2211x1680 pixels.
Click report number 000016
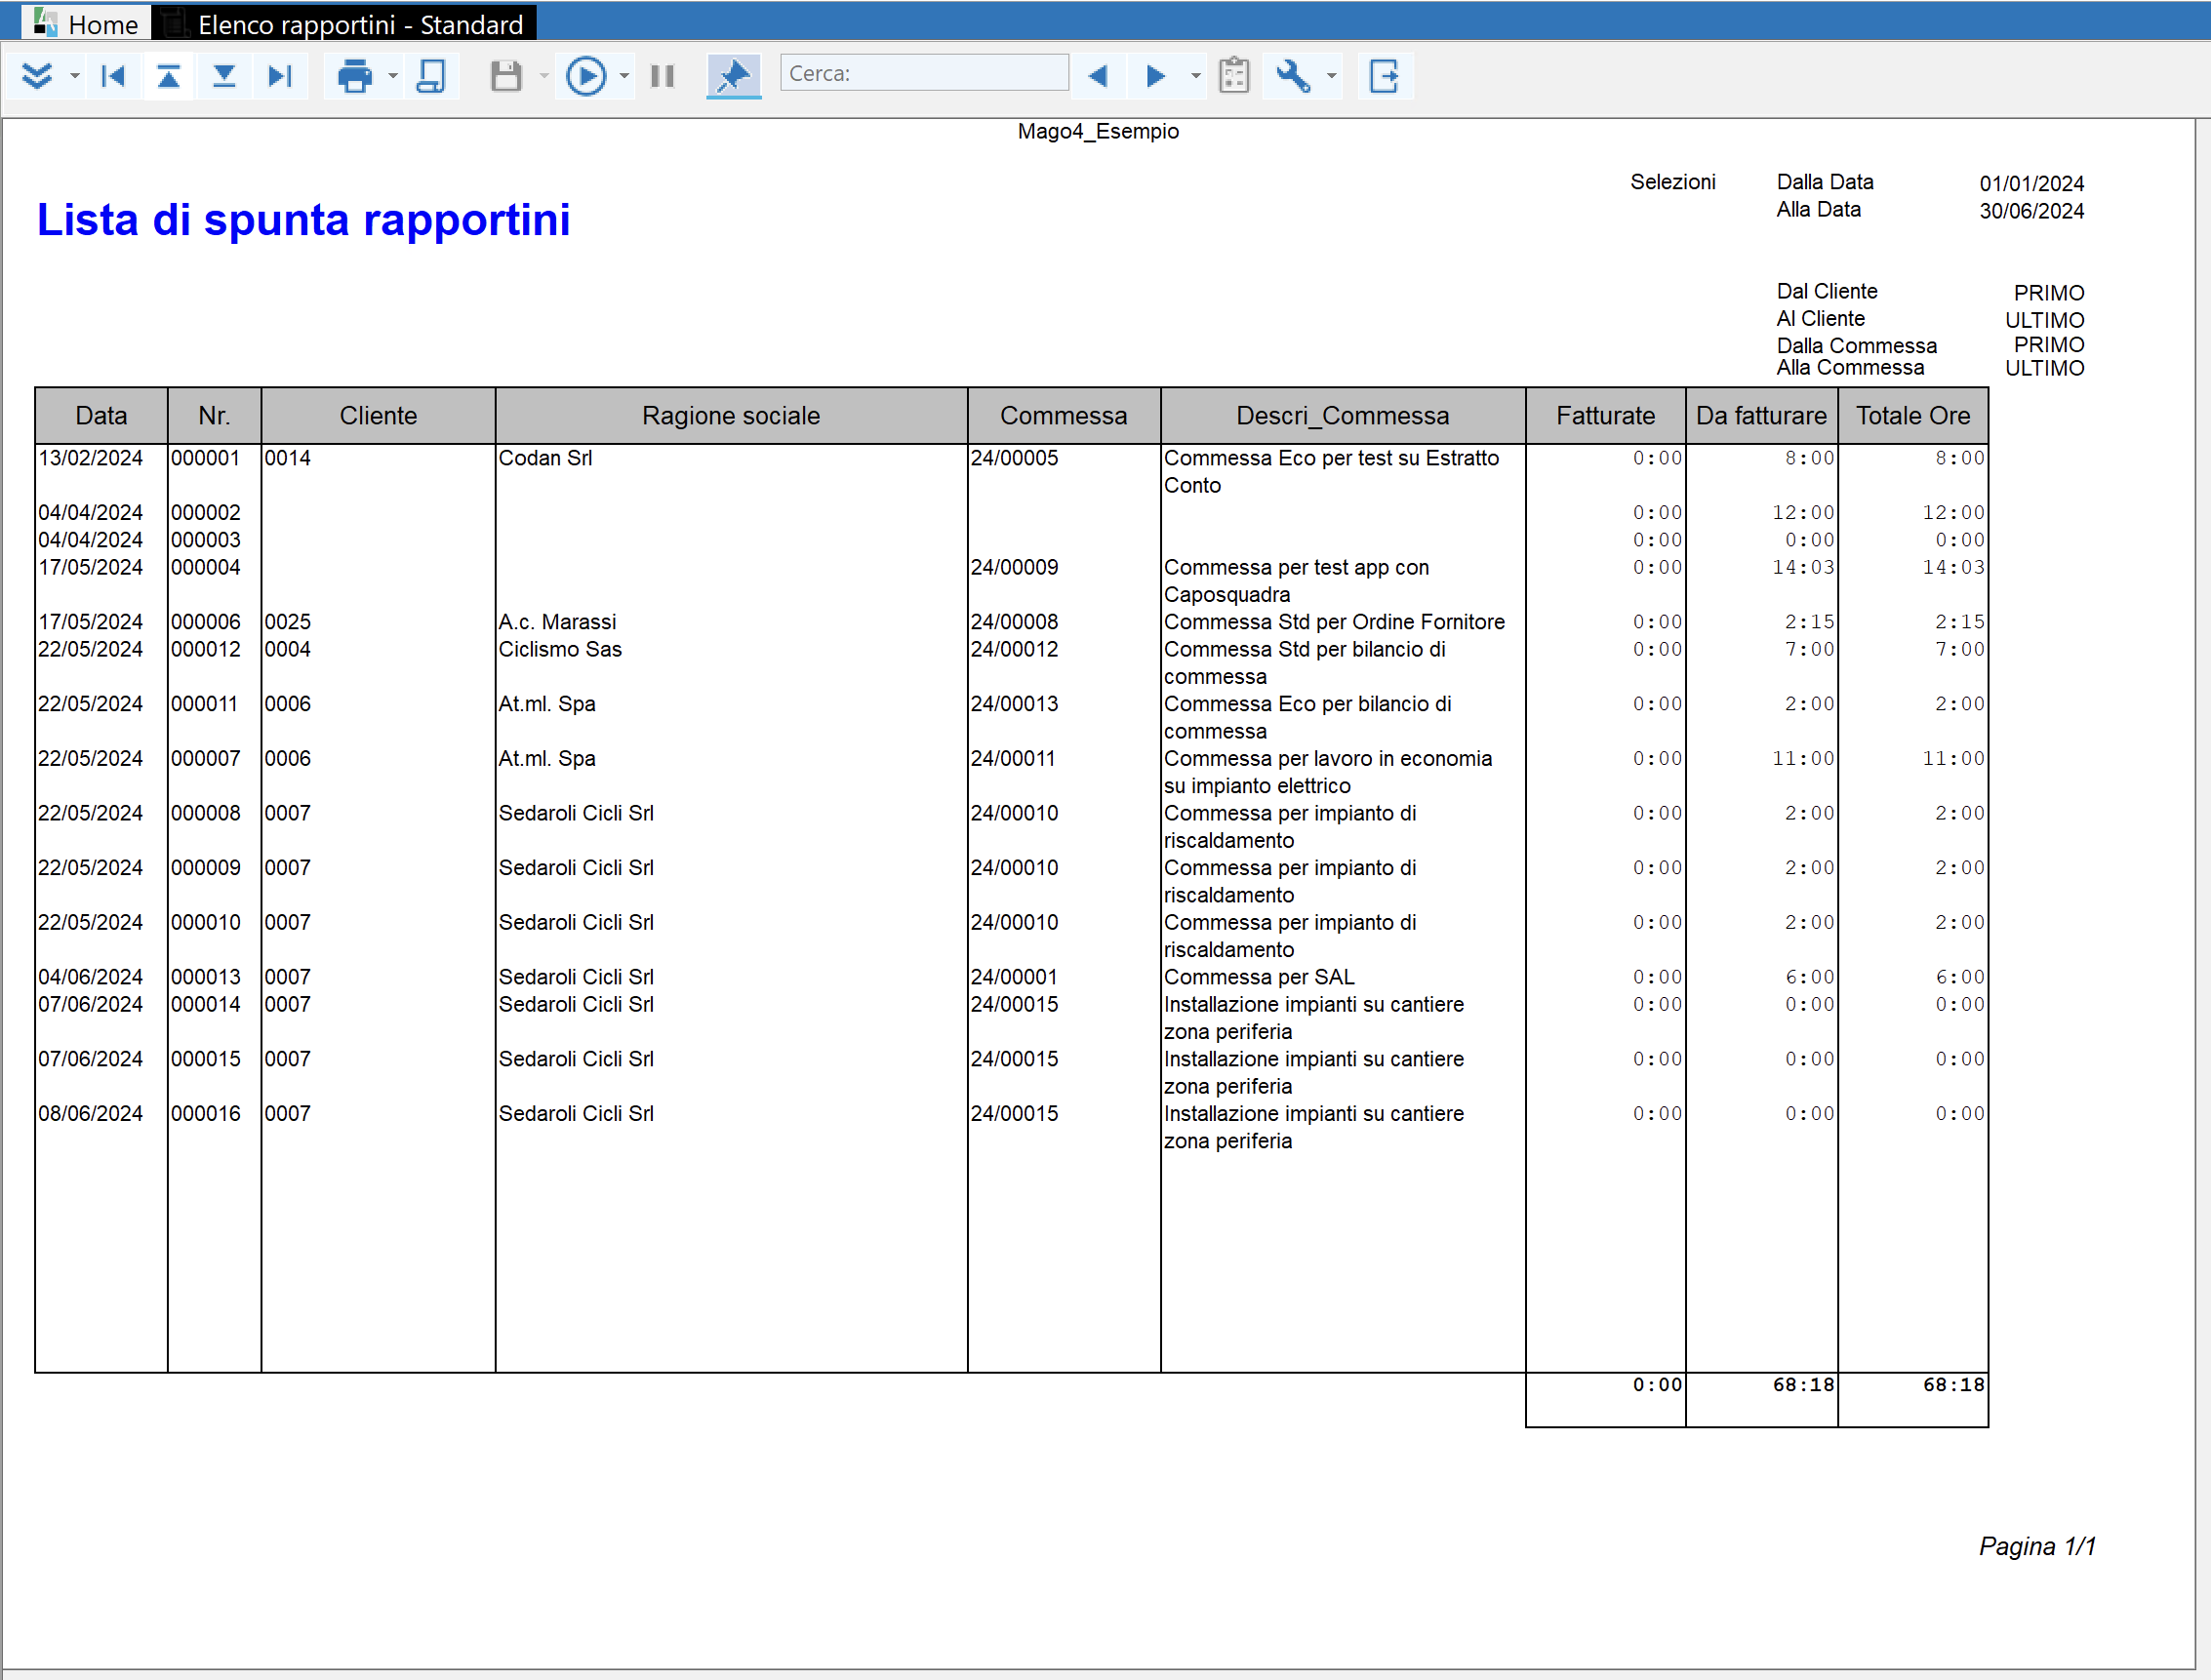206,1113
